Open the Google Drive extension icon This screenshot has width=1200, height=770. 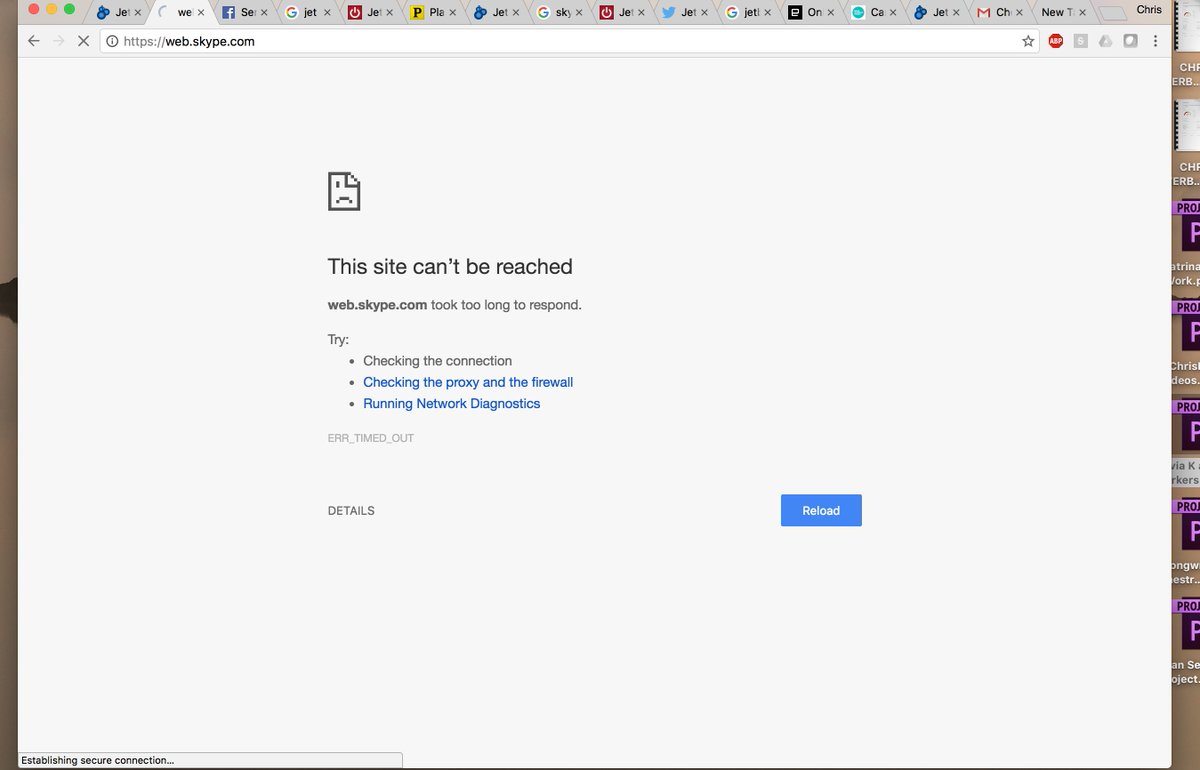click(1106, 41)
